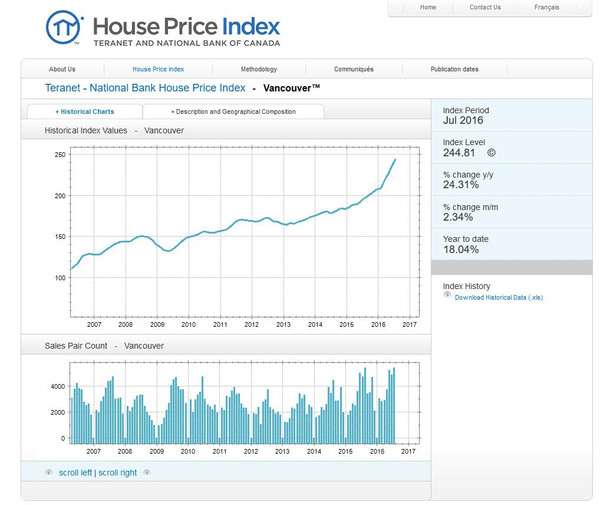
Task: Click the Vancouver title text
Action: (291, 88)
